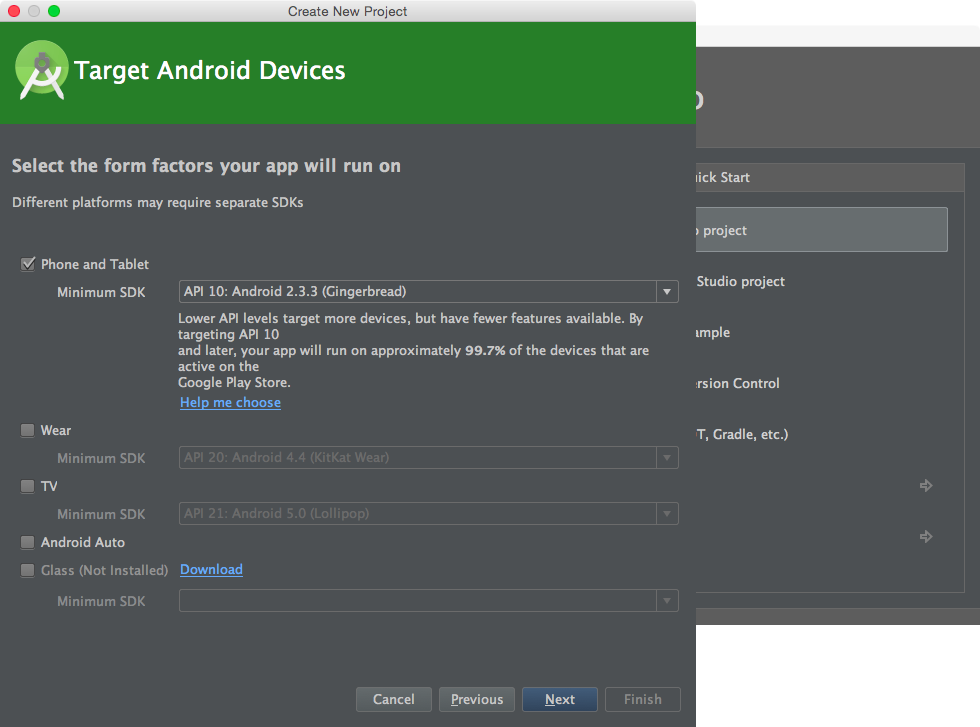Enable the TV form factor checkbox
The width and height of the screenshot is (980, 727).
click(27, 486)
